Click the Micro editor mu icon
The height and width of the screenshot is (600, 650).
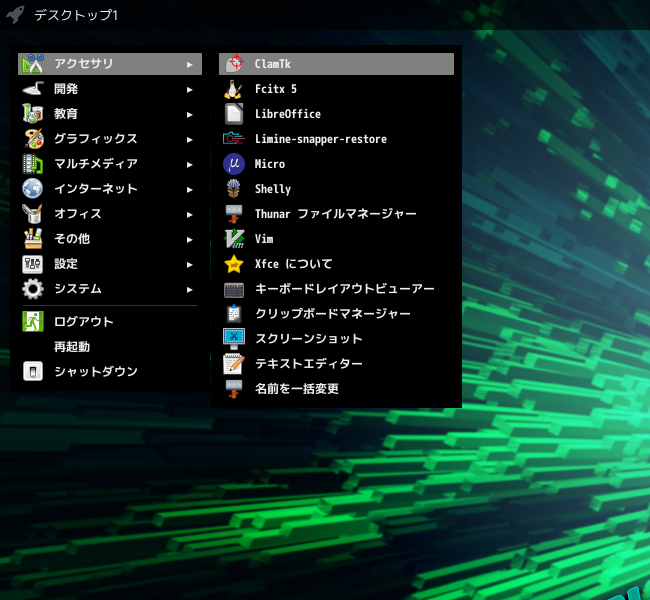(234, 164)
